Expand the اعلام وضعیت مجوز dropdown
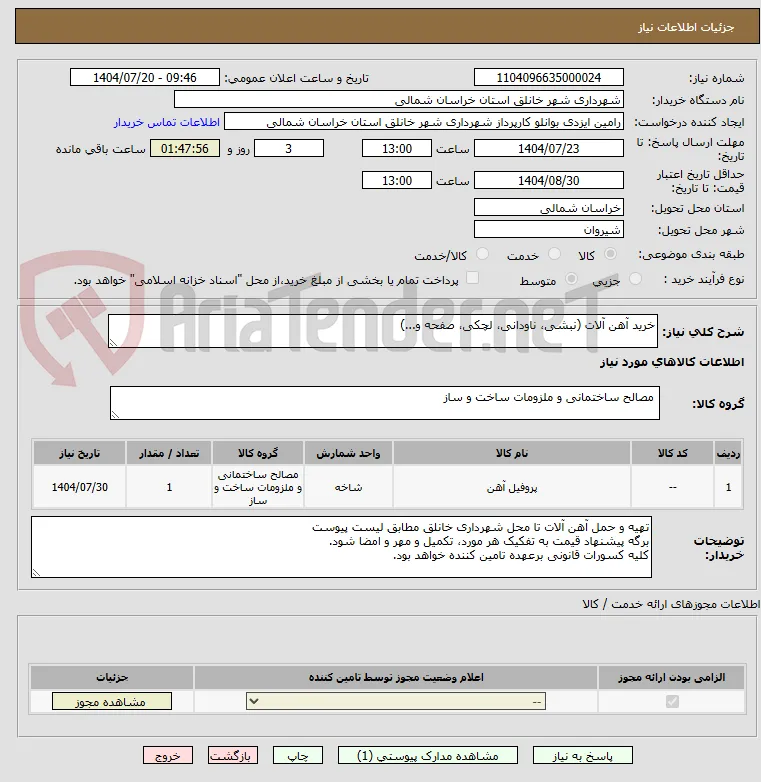The image size is (761, 782). tap(396, 701)
